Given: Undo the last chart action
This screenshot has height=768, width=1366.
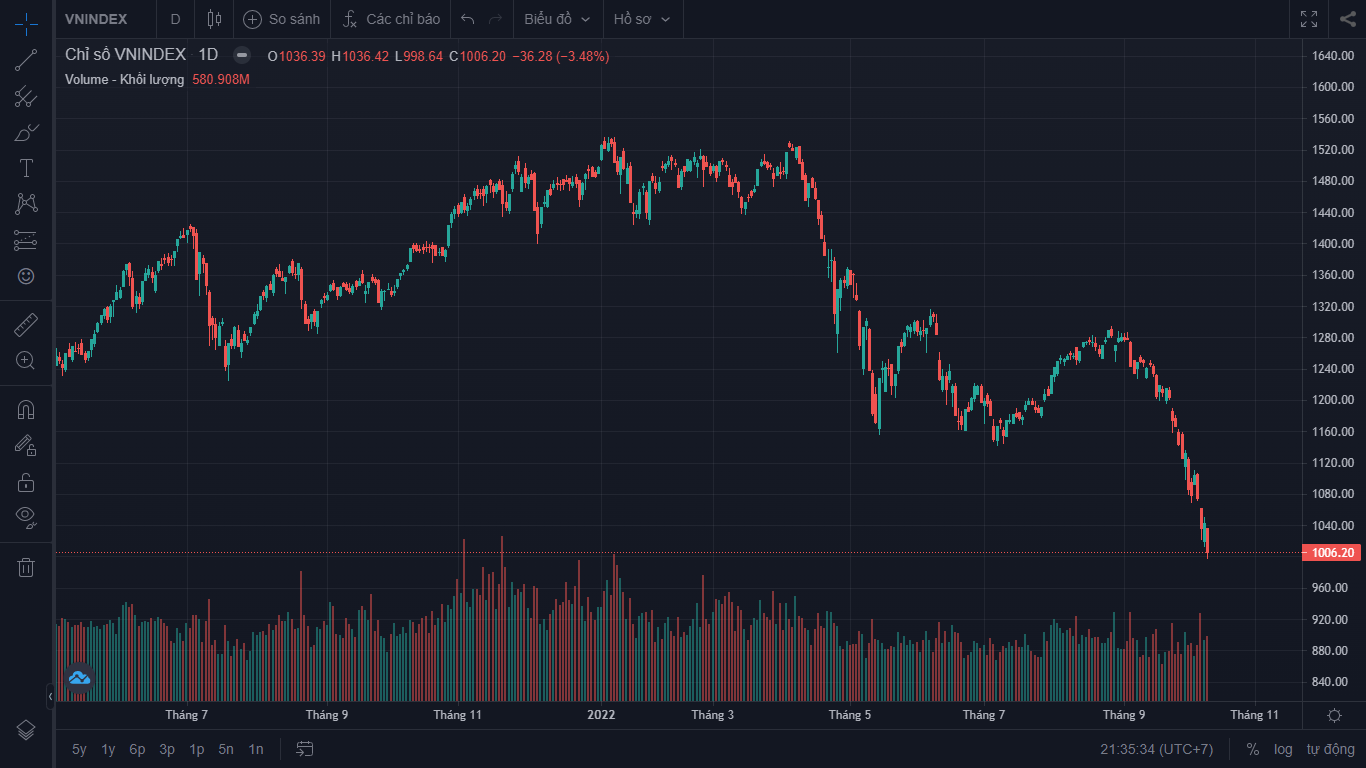Looking at the screenshot, I should (467, 19).
